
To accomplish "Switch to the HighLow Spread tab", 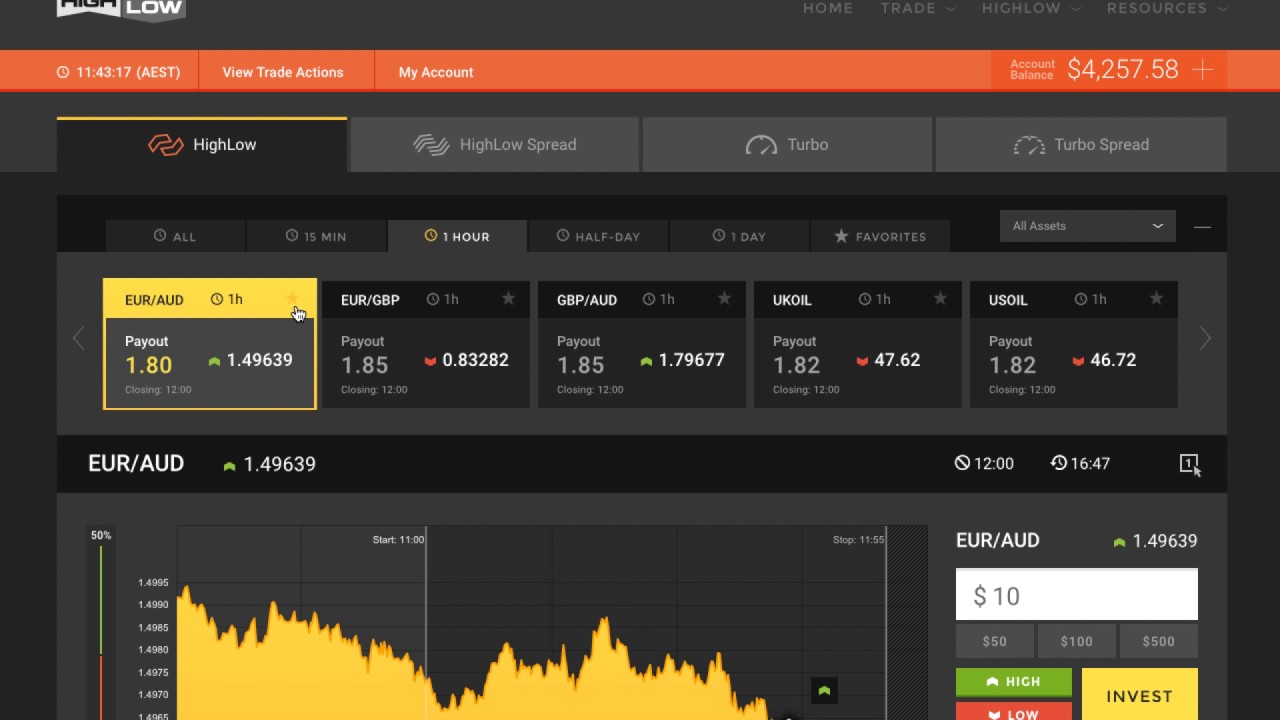I will click(x=495, y=145).
